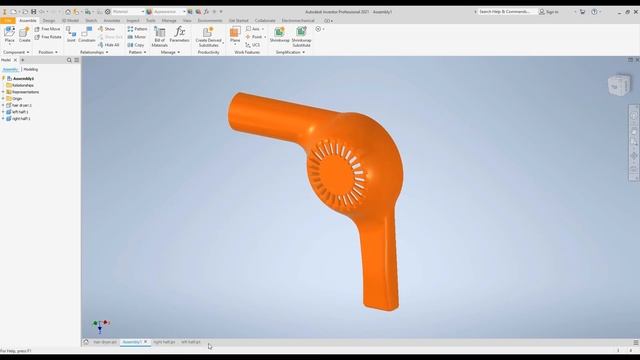Click the Shrinkwrap Substitute tool
Screen dimensions: 640x360
point(302,36)
